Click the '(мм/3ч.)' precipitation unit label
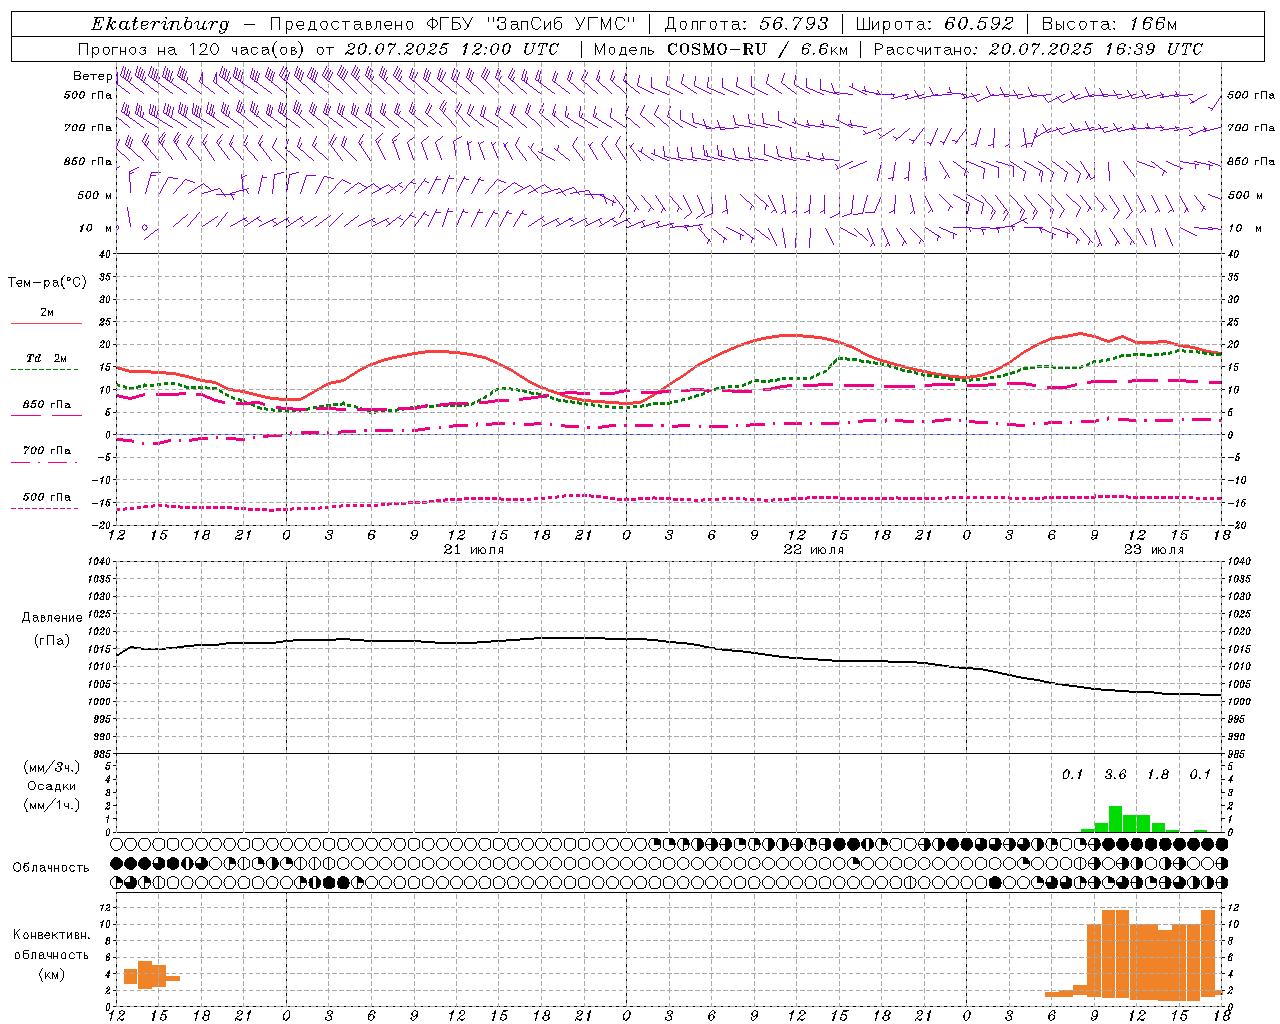This screenshot has height=1024, width=1280. (x=52, y=767)
